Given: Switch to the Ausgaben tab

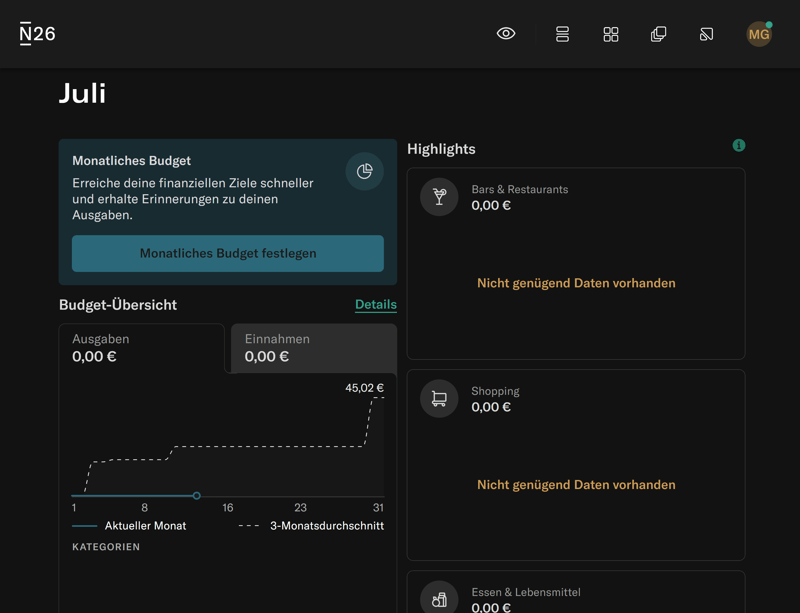Looking at the screenshot, I should (141, 348).
